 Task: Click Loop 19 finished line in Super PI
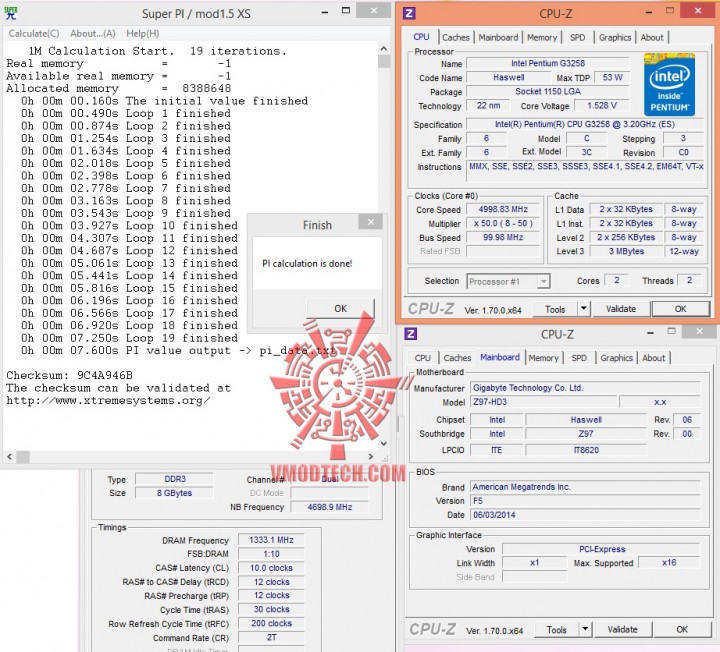click(129, 338)
